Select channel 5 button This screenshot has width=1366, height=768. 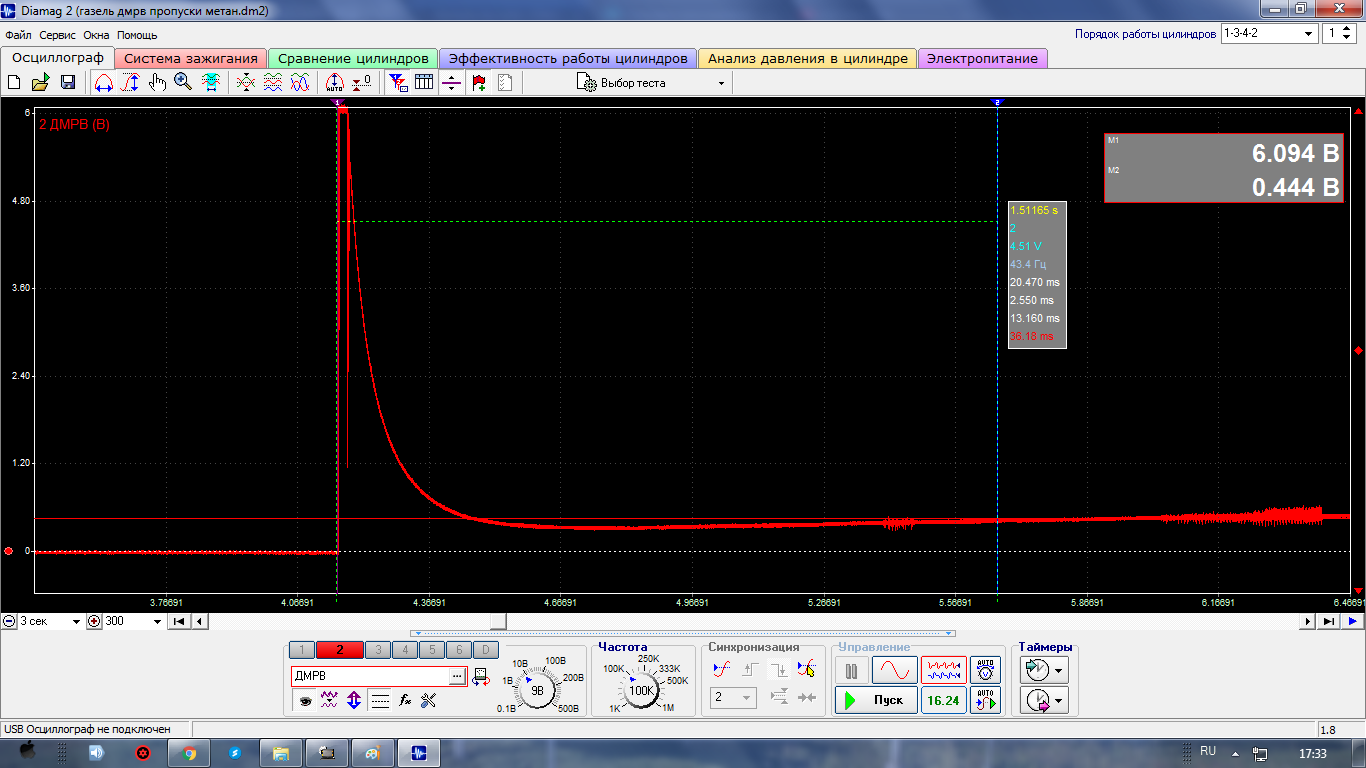(x=432, y=650)
